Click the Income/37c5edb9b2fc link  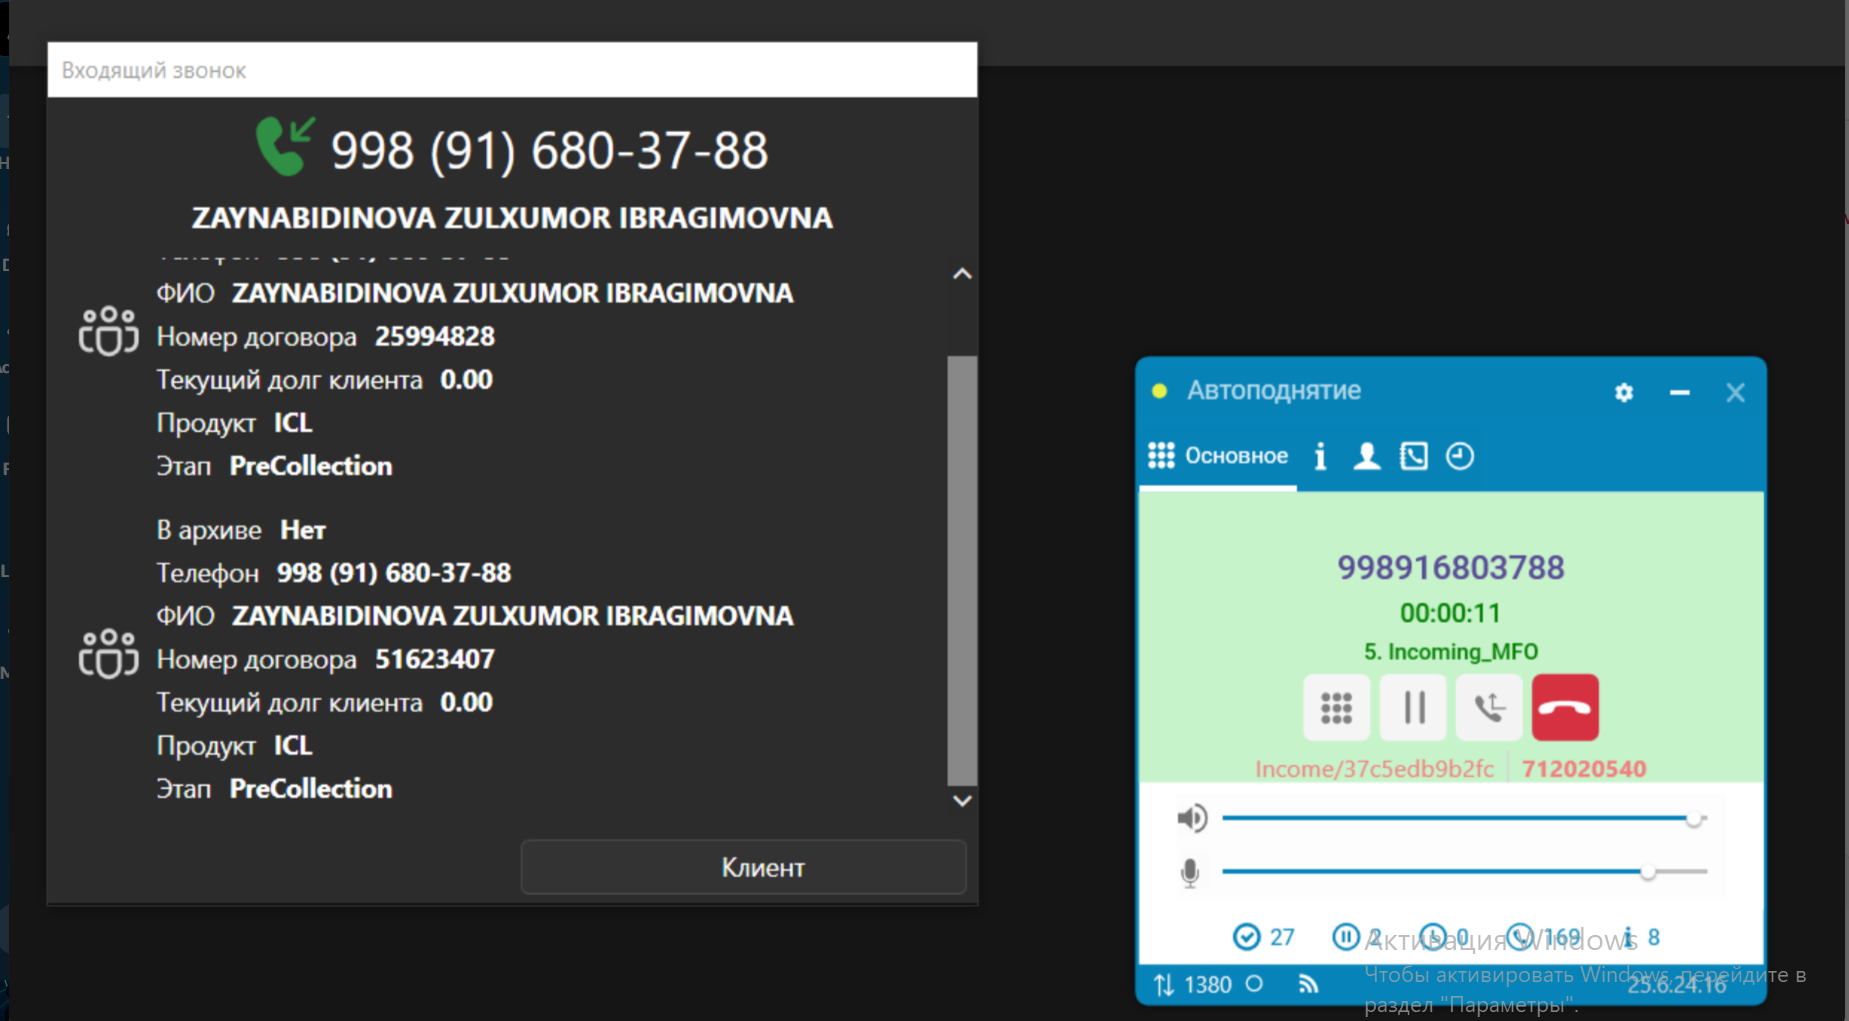(1374, 769)
